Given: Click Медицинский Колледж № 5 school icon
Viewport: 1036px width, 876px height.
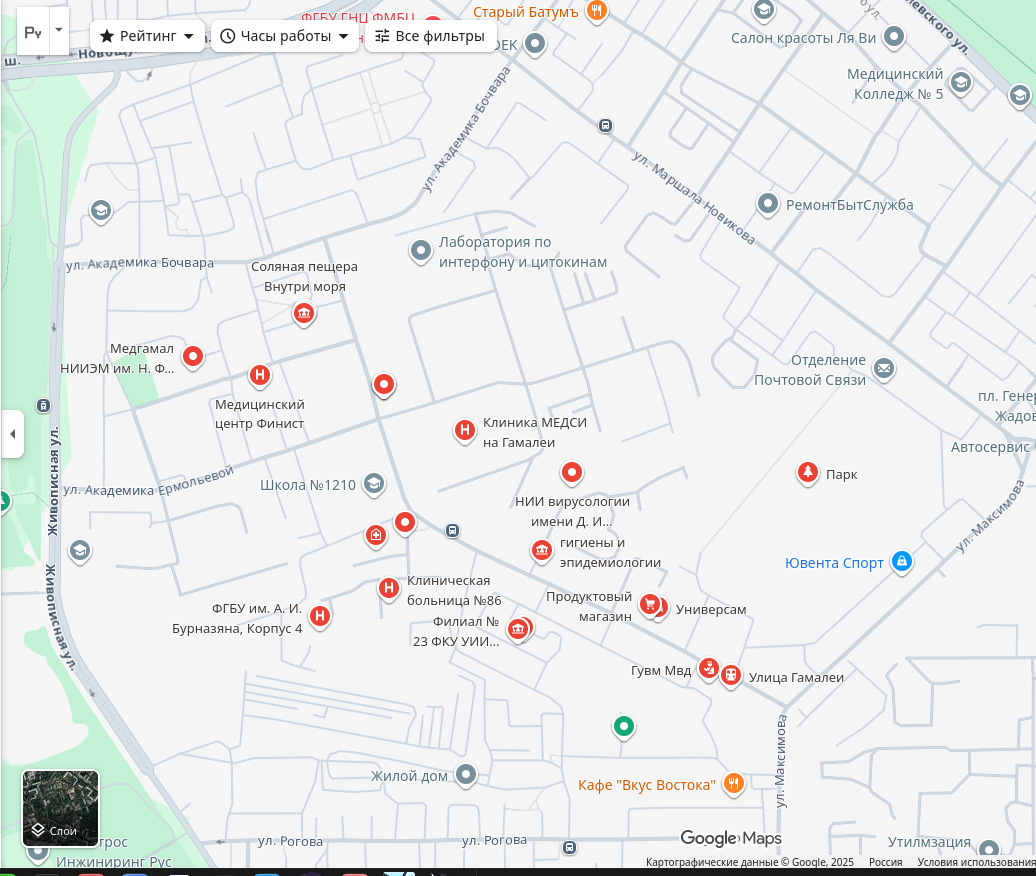Looking at the screenshot, I should 961,83.
